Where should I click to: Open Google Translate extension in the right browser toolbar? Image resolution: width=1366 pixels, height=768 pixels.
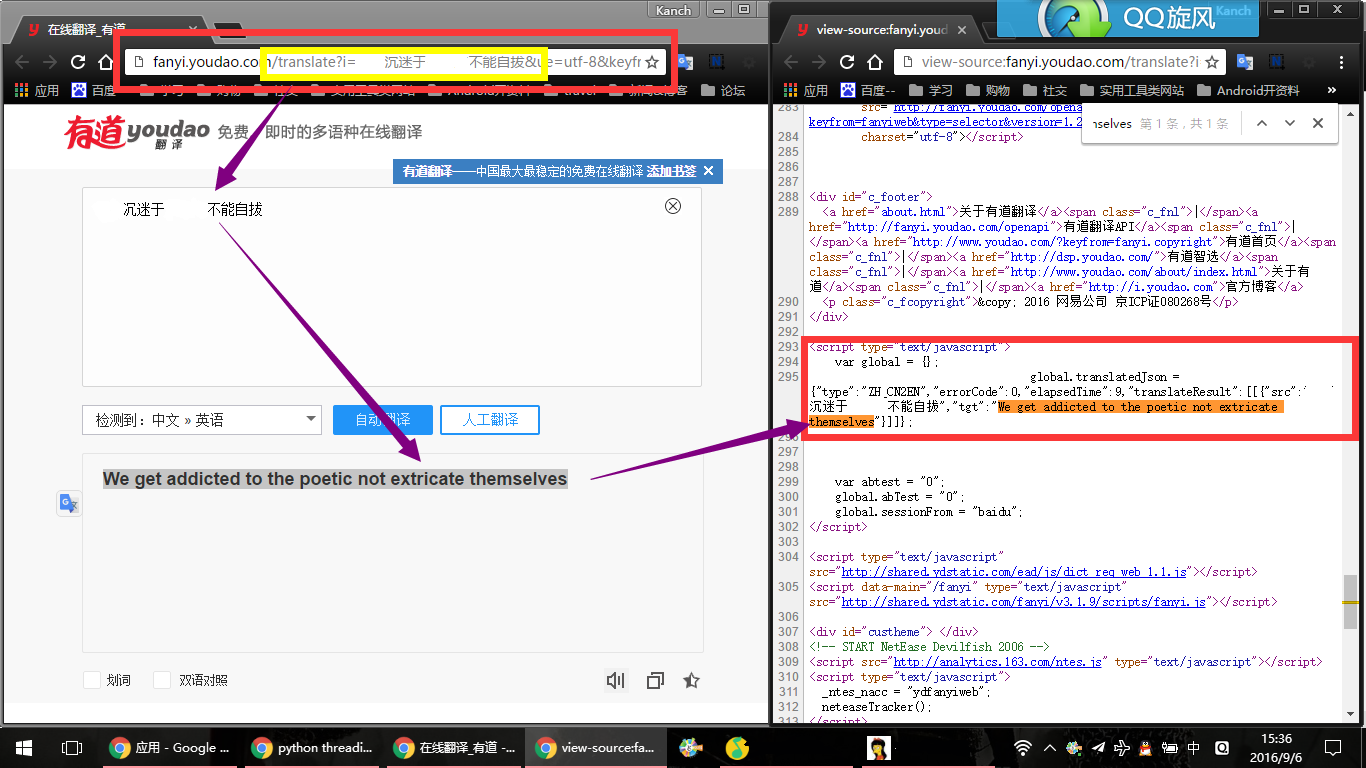1245,62
